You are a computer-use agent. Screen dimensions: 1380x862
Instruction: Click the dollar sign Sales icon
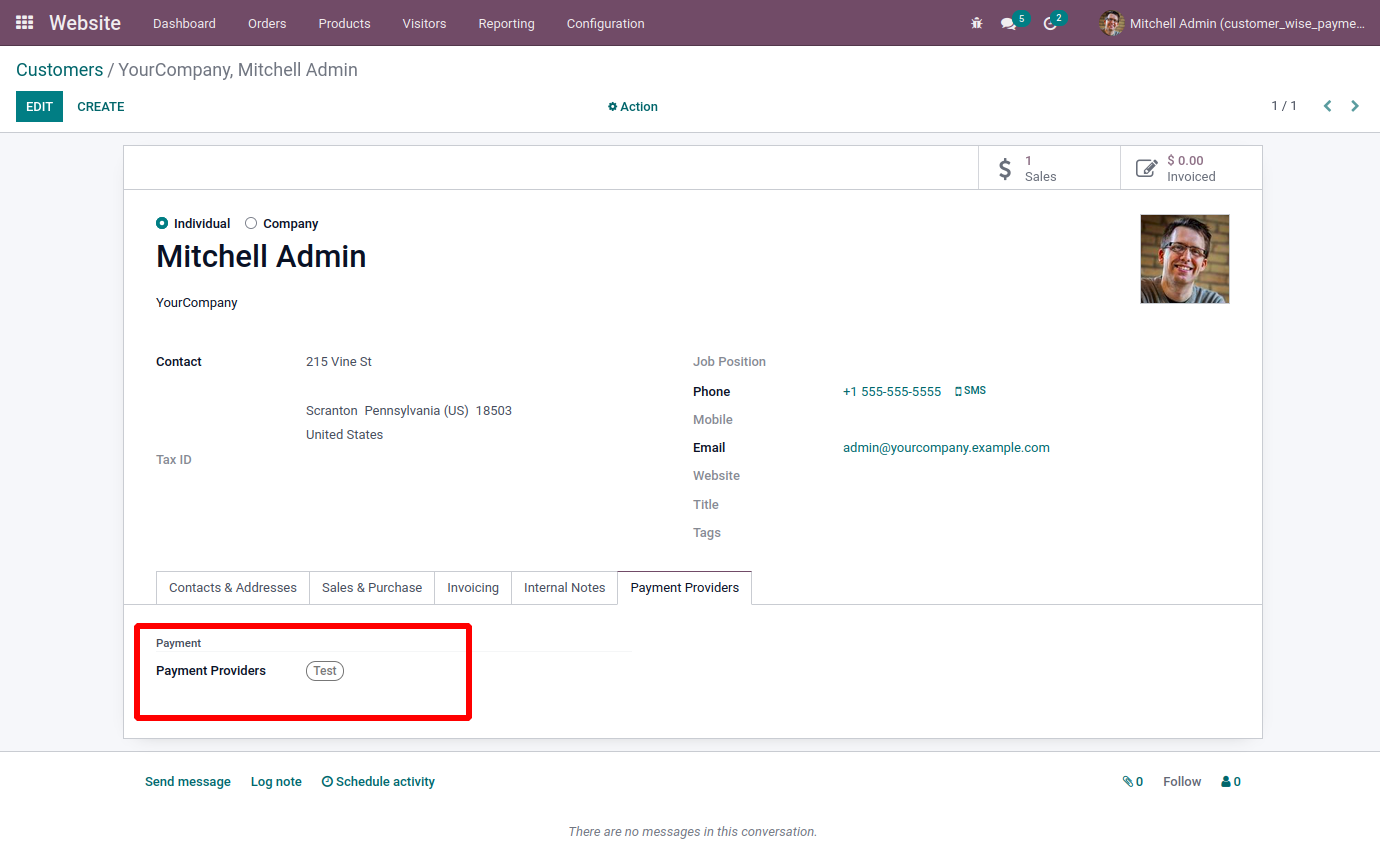point(1005,168)
